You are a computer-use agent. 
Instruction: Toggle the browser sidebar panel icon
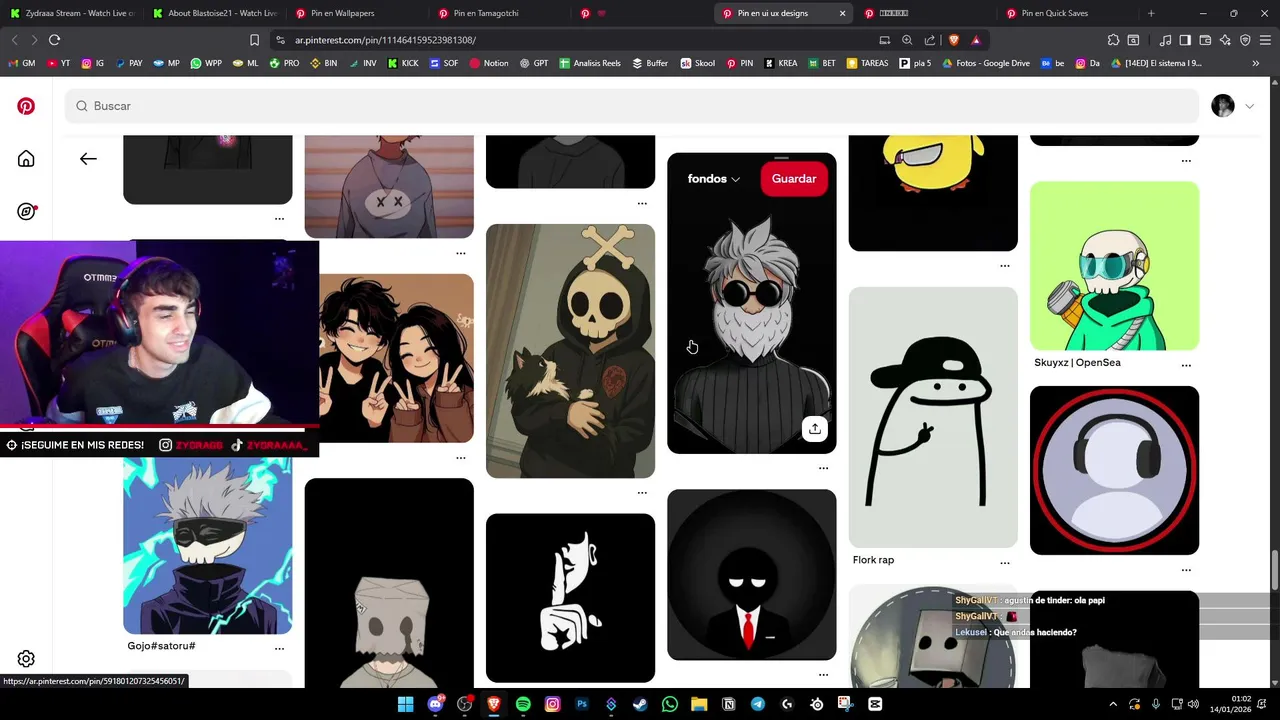tap(1185, 40)
